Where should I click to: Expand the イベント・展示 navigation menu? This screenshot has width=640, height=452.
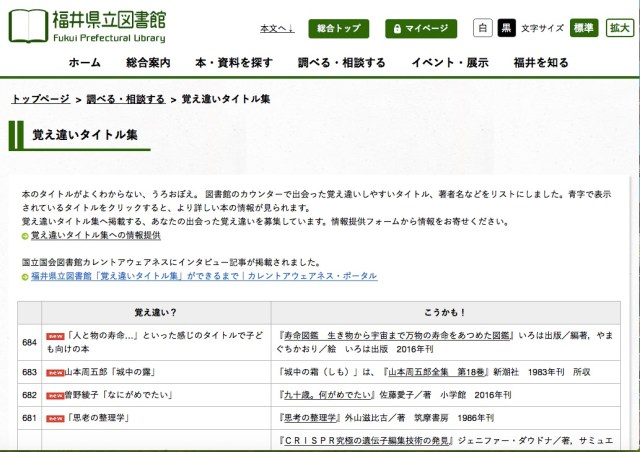(449, 63)
